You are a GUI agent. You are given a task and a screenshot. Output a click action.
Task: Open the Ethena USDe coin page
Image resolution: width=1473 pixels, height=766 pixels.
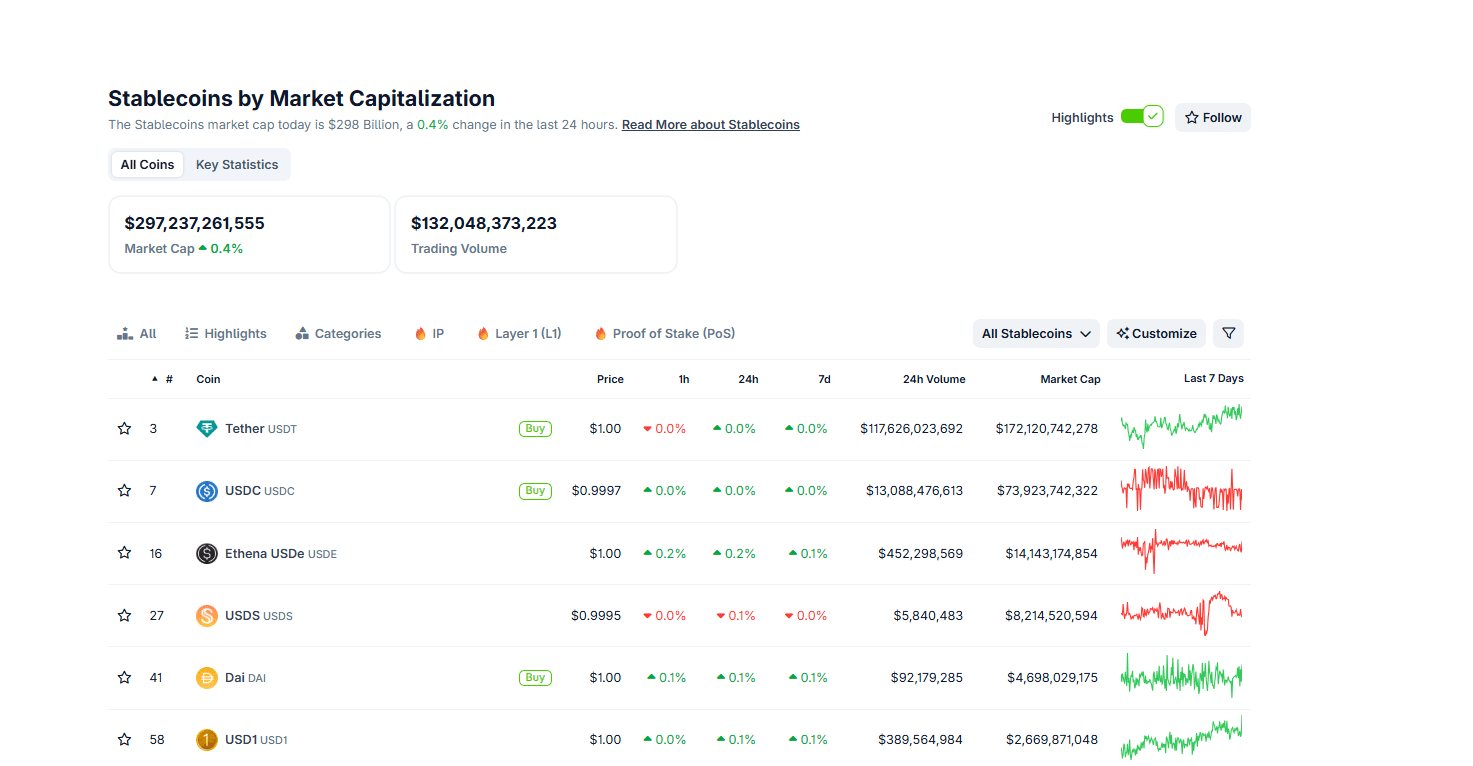[281, 553]
